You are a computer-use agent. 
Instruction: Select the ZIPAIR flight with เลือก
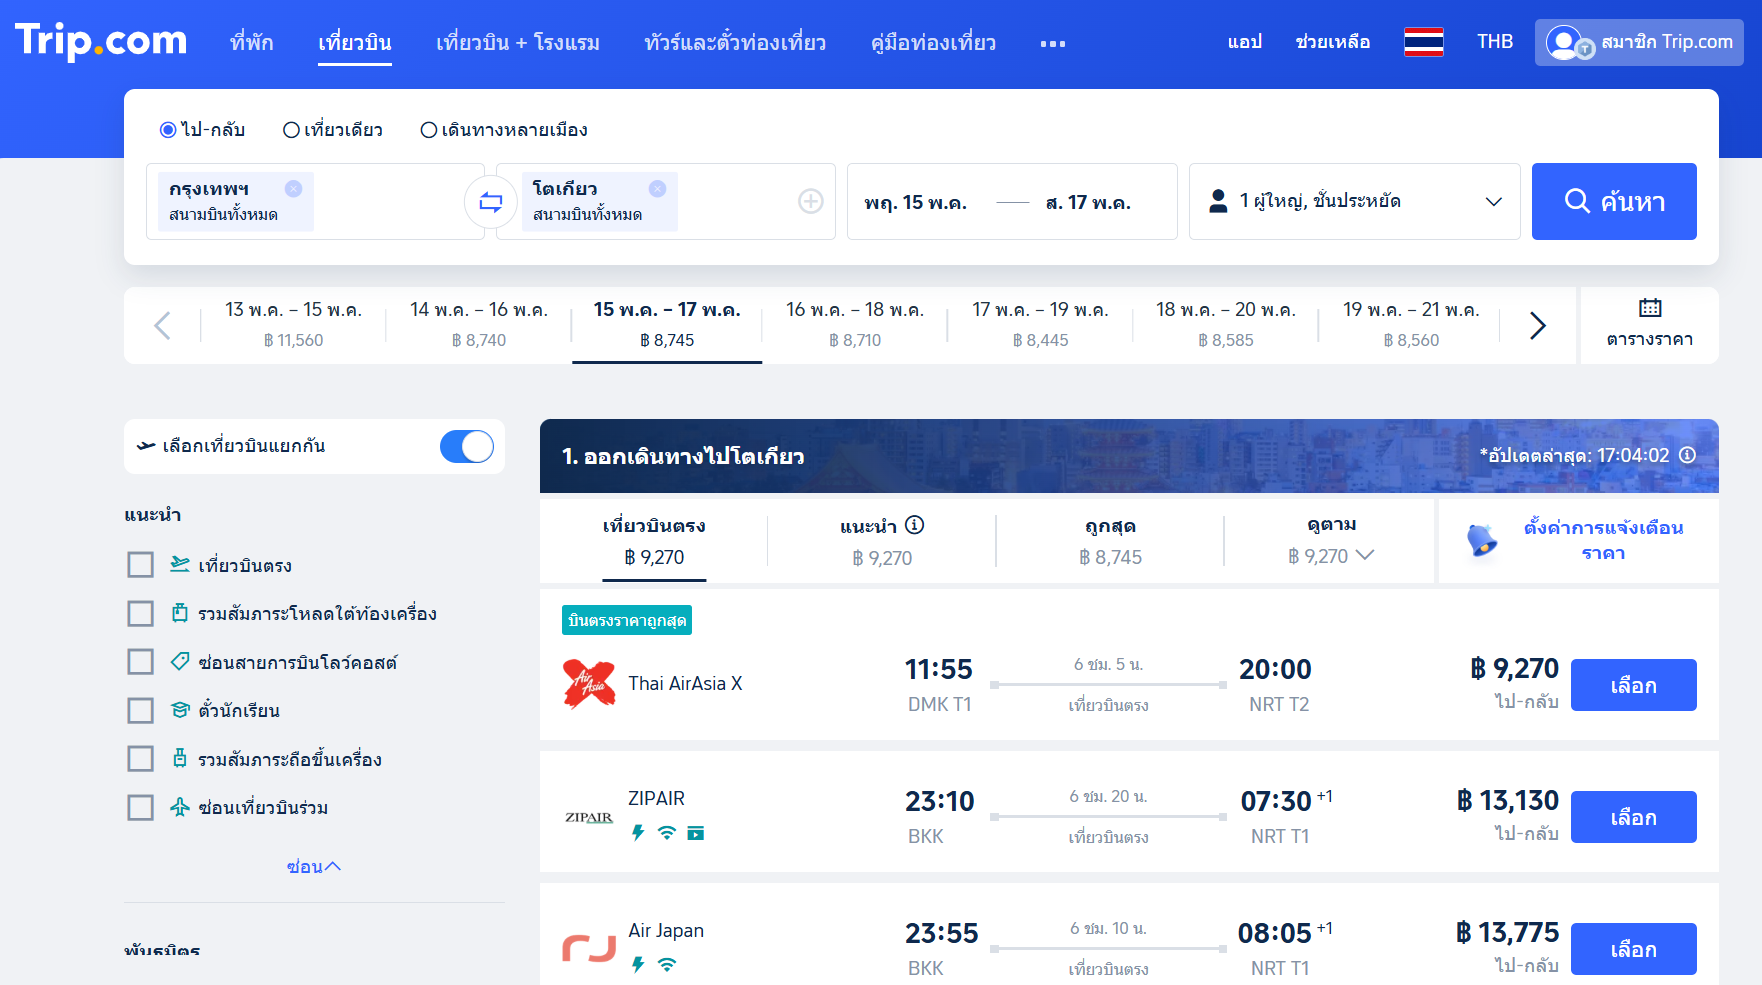coord(1634,817)
